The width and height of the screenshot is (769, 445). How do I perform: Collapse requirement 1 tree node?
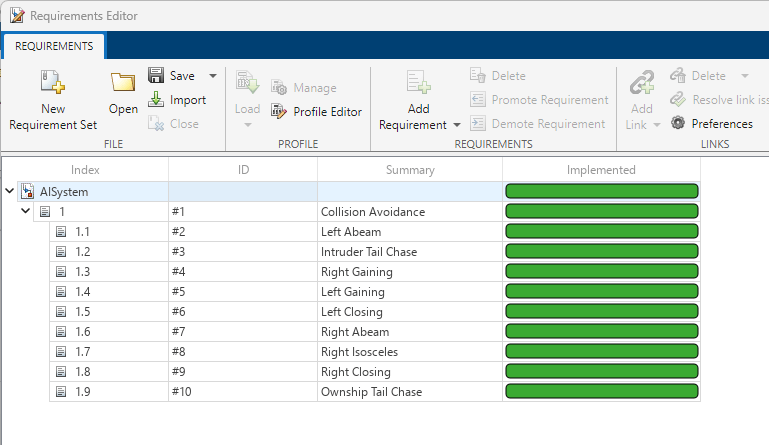[26, 211]
